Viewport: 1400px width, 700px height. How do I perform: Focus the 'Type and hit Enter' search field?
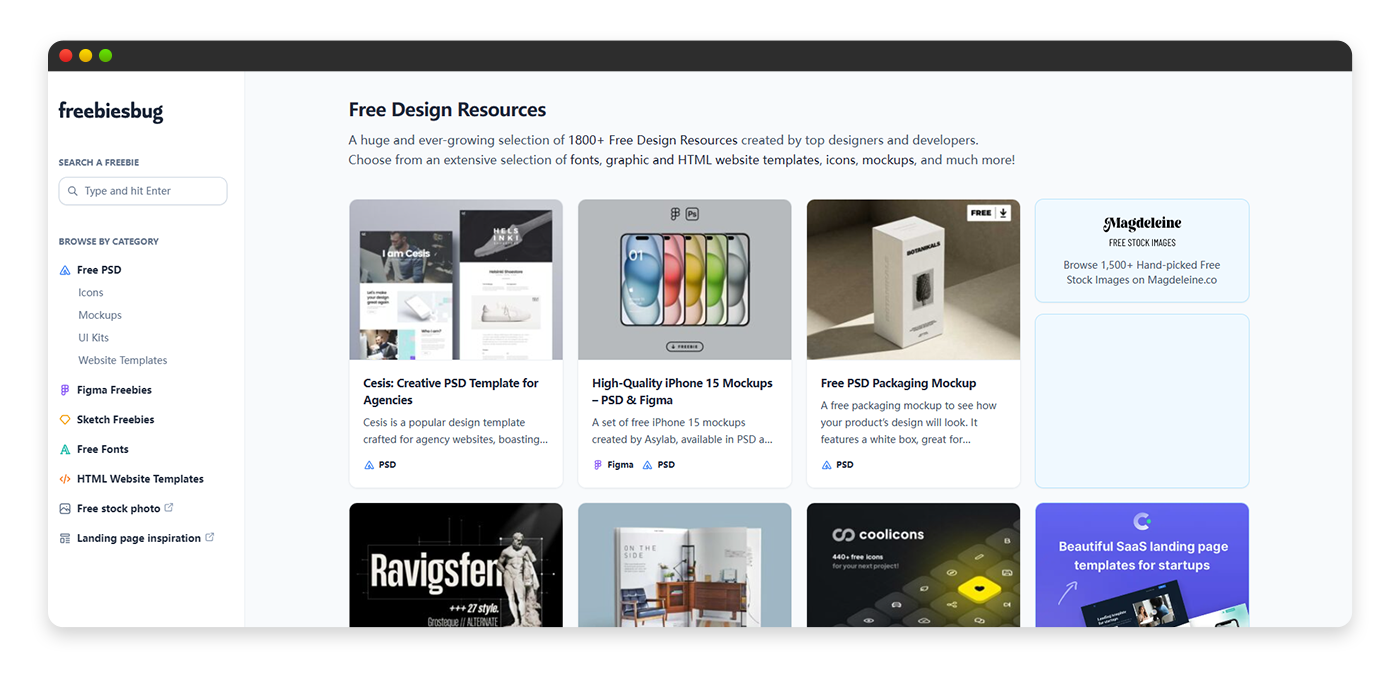click(150, 191)
